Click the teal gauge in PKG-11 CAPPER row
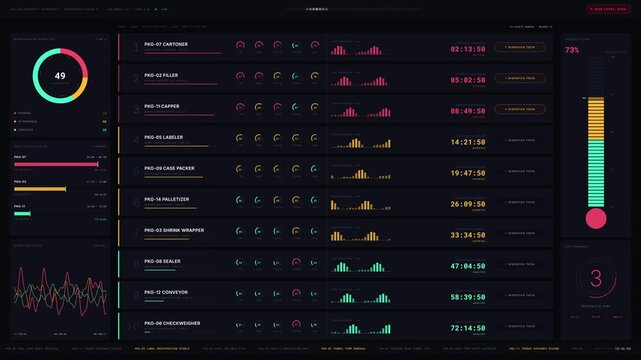Viewport: 641px width, 360px height. (x=296, y=107)
